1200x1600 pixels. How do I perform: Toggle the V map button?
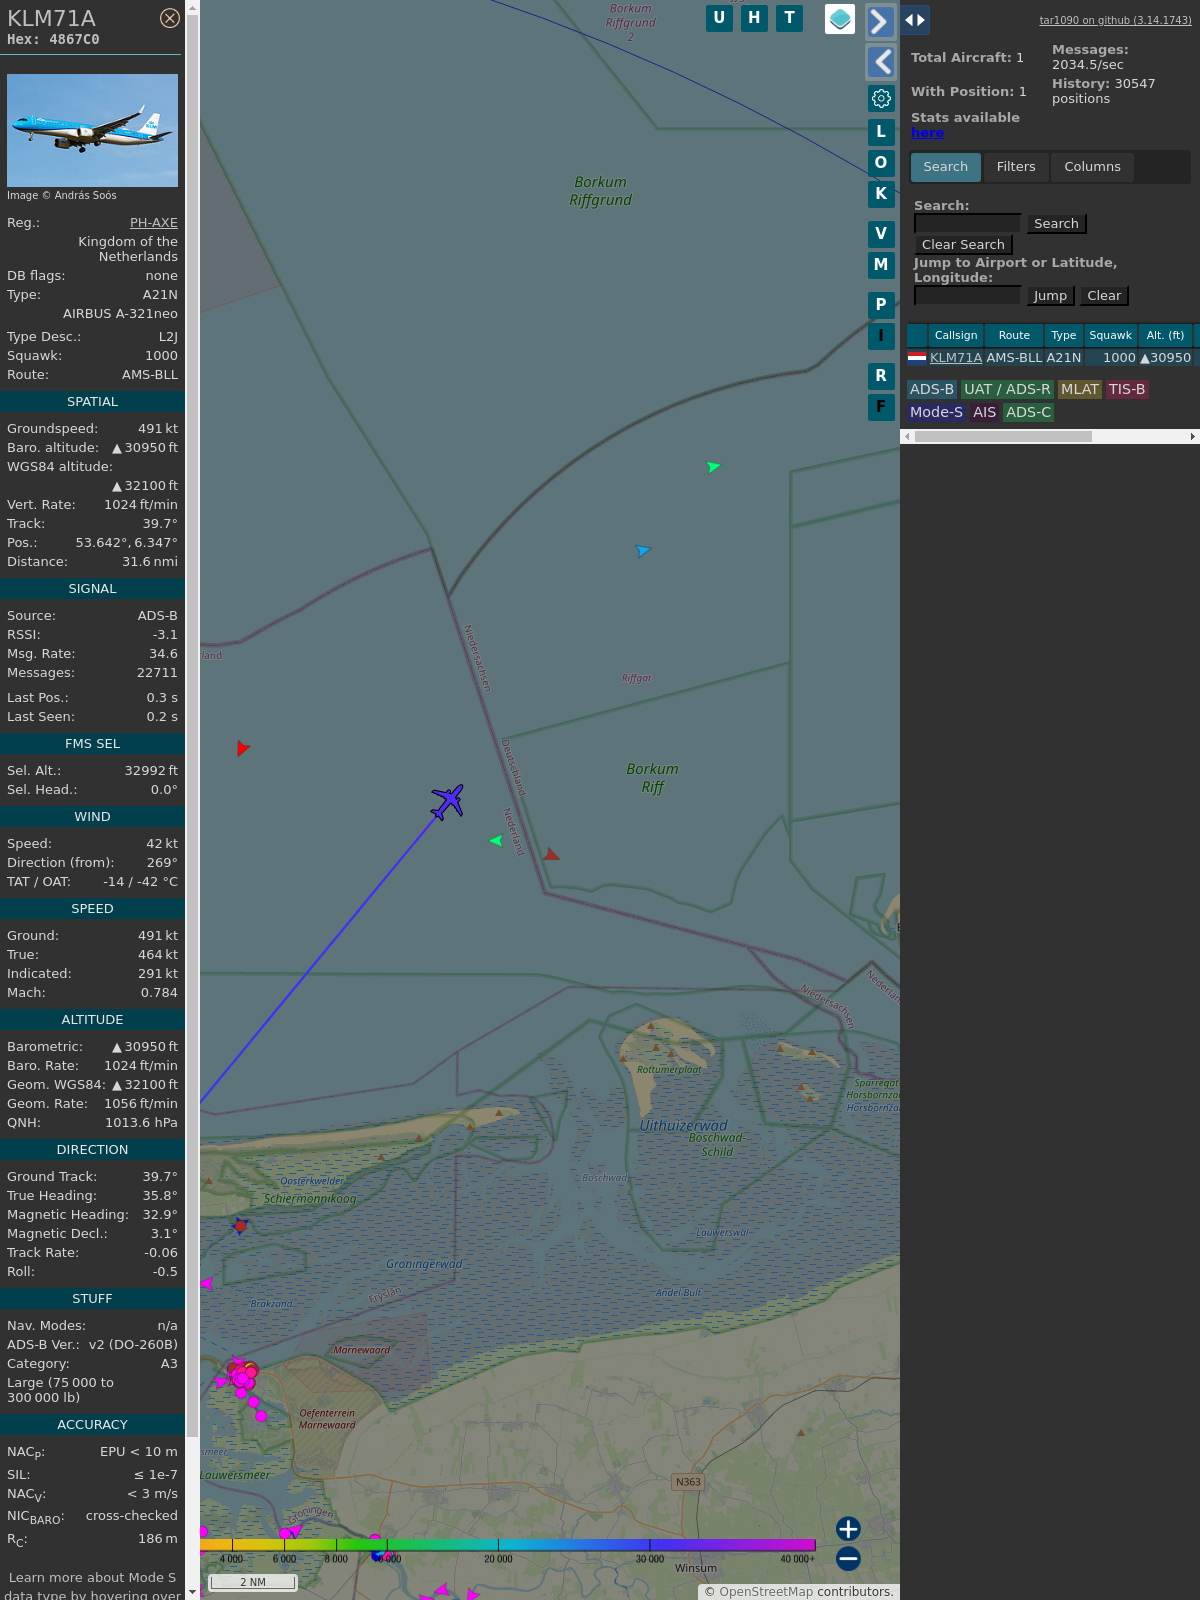881,234
